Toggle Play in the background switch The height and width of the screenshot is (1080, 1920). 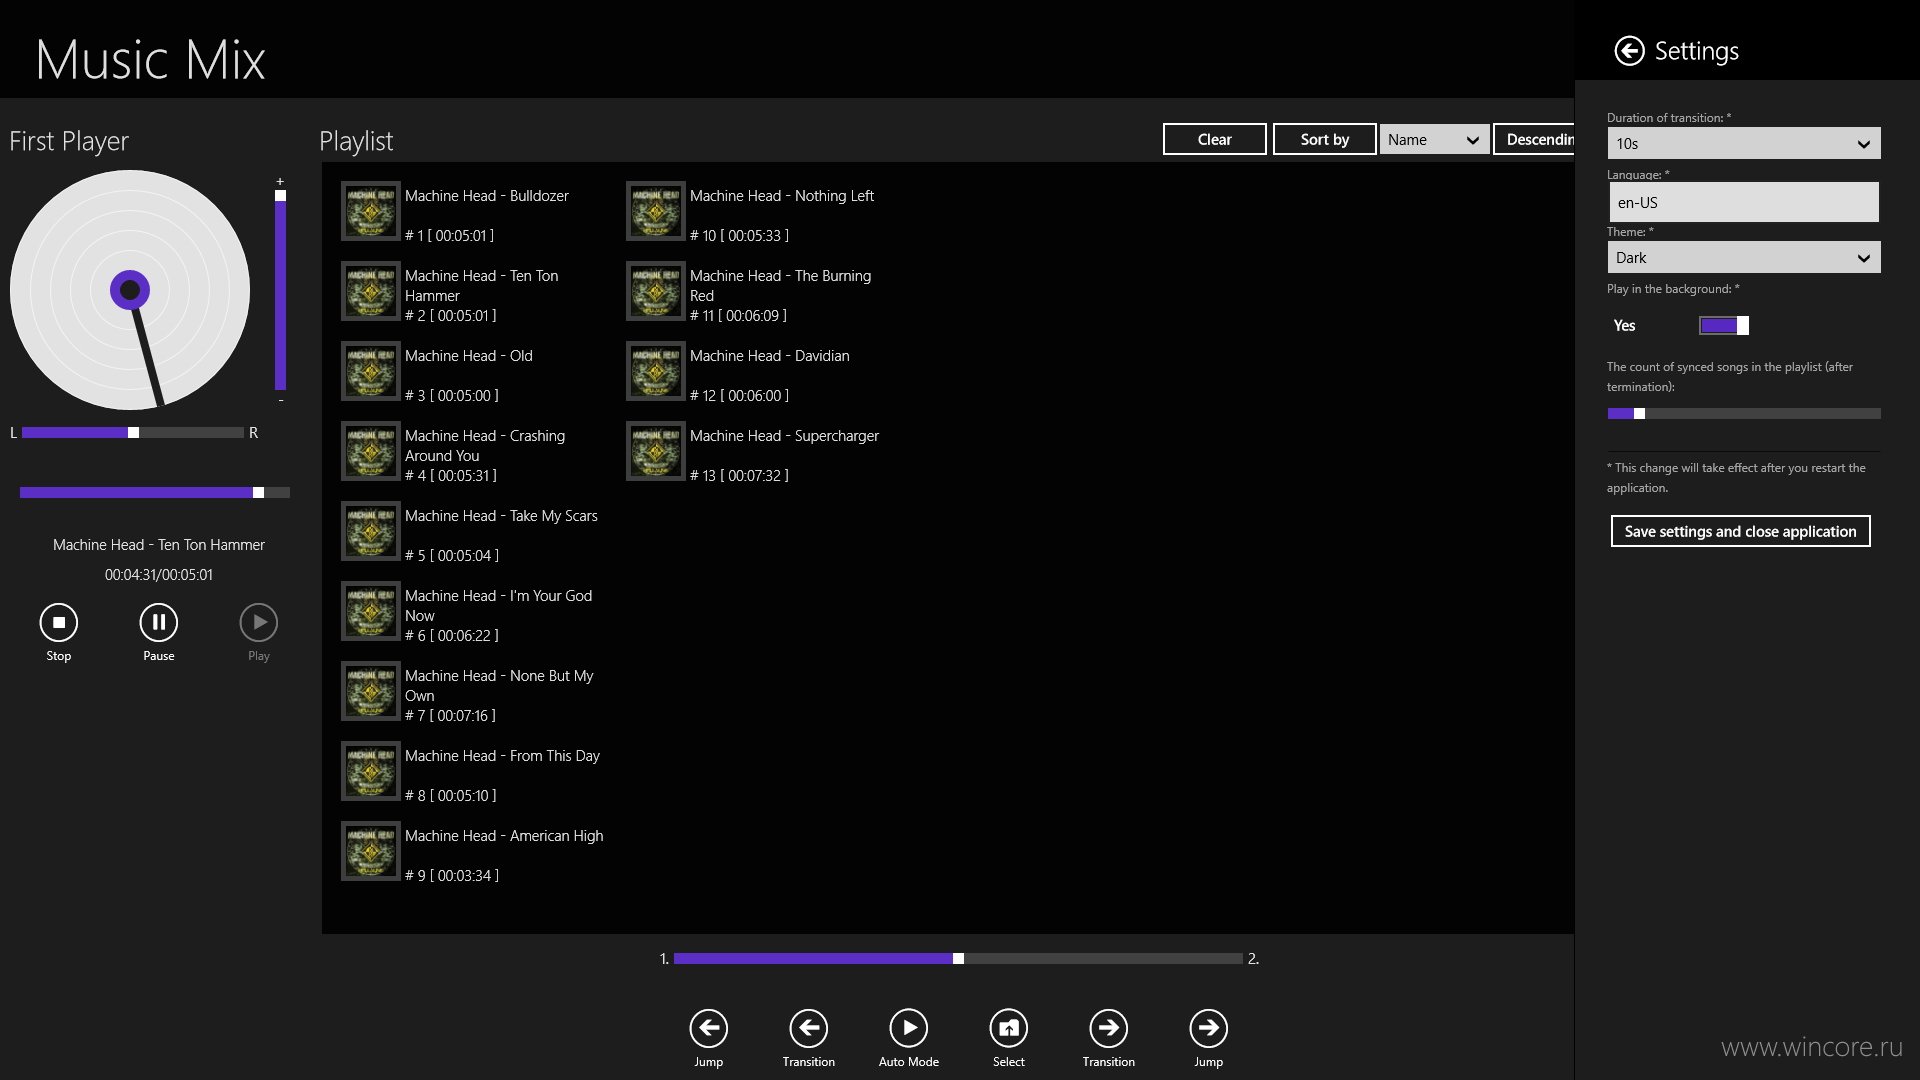coord(1724,325)
